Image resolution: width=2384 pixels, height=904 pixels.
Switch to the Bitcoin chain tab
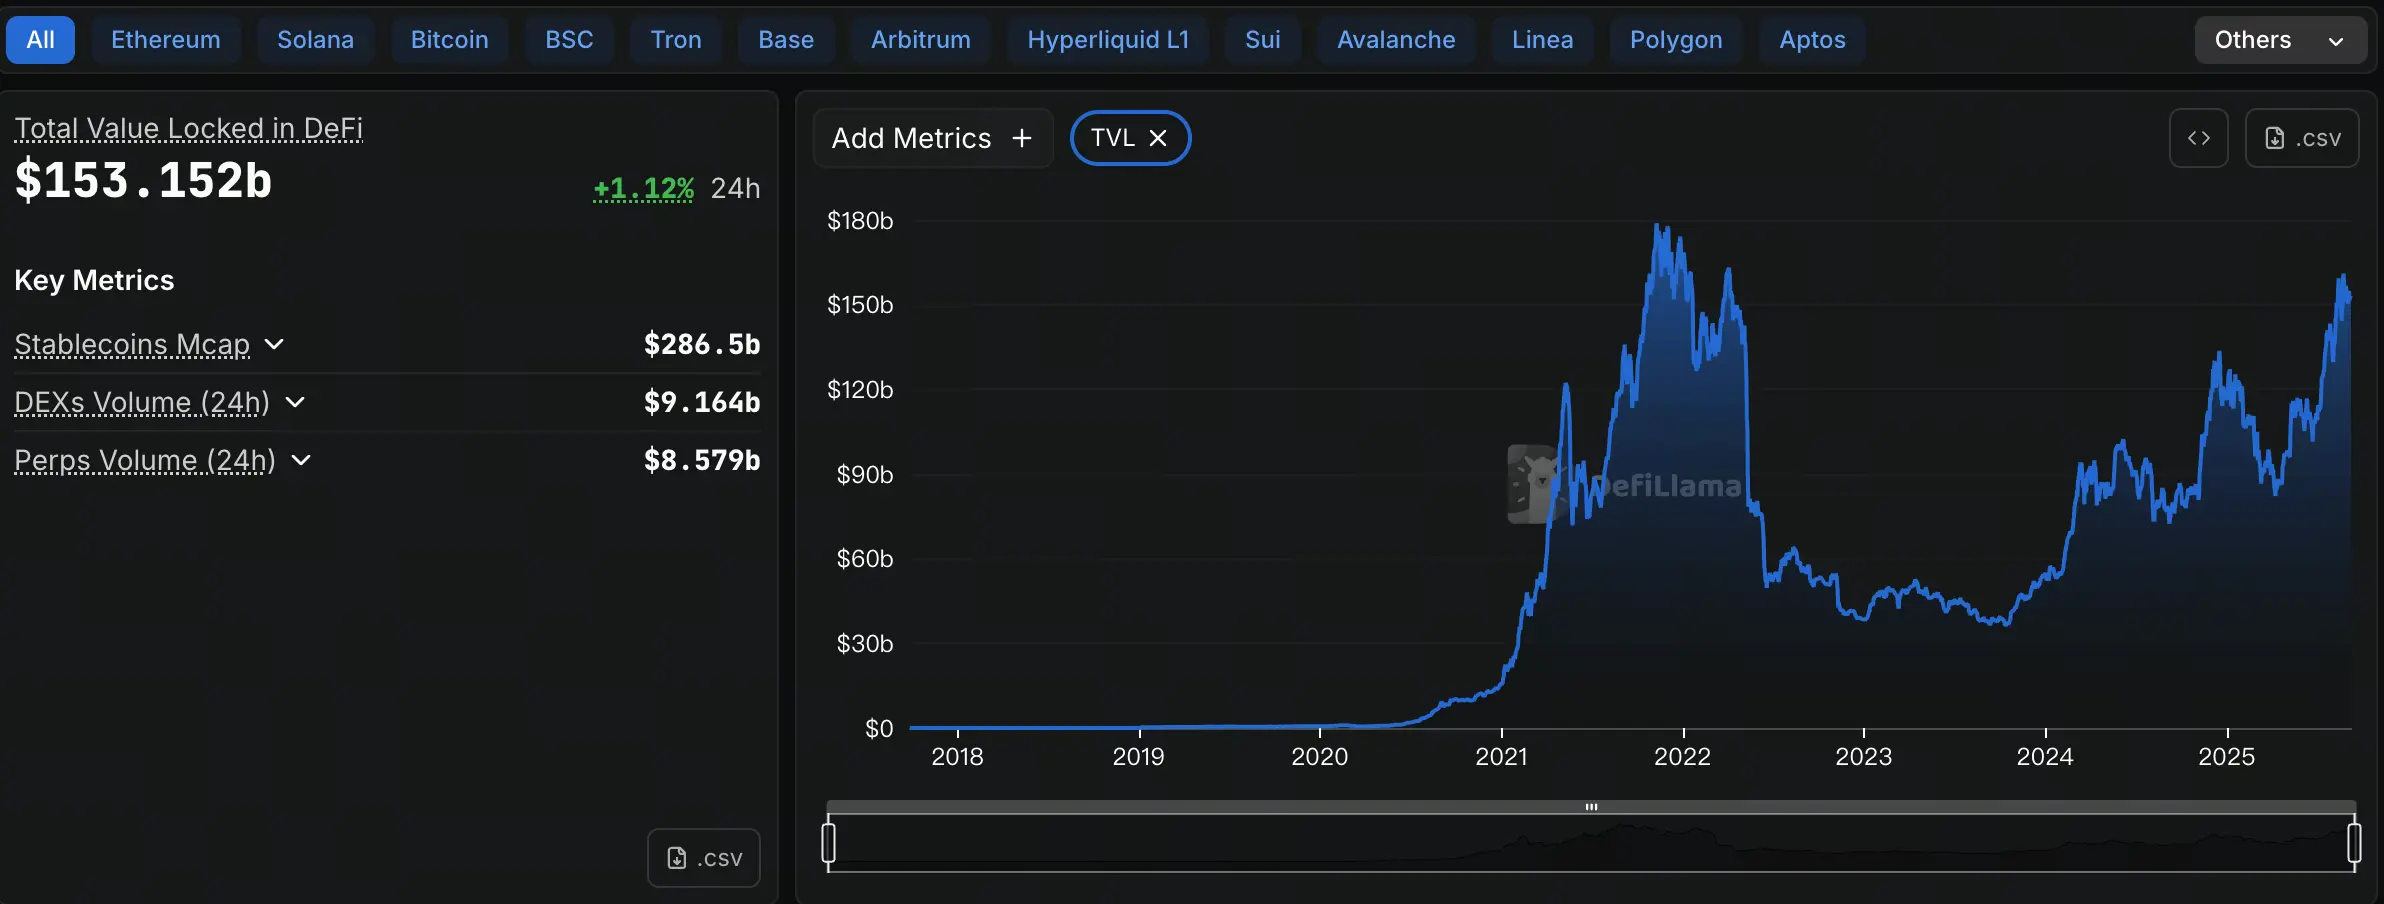pos(450,40)
